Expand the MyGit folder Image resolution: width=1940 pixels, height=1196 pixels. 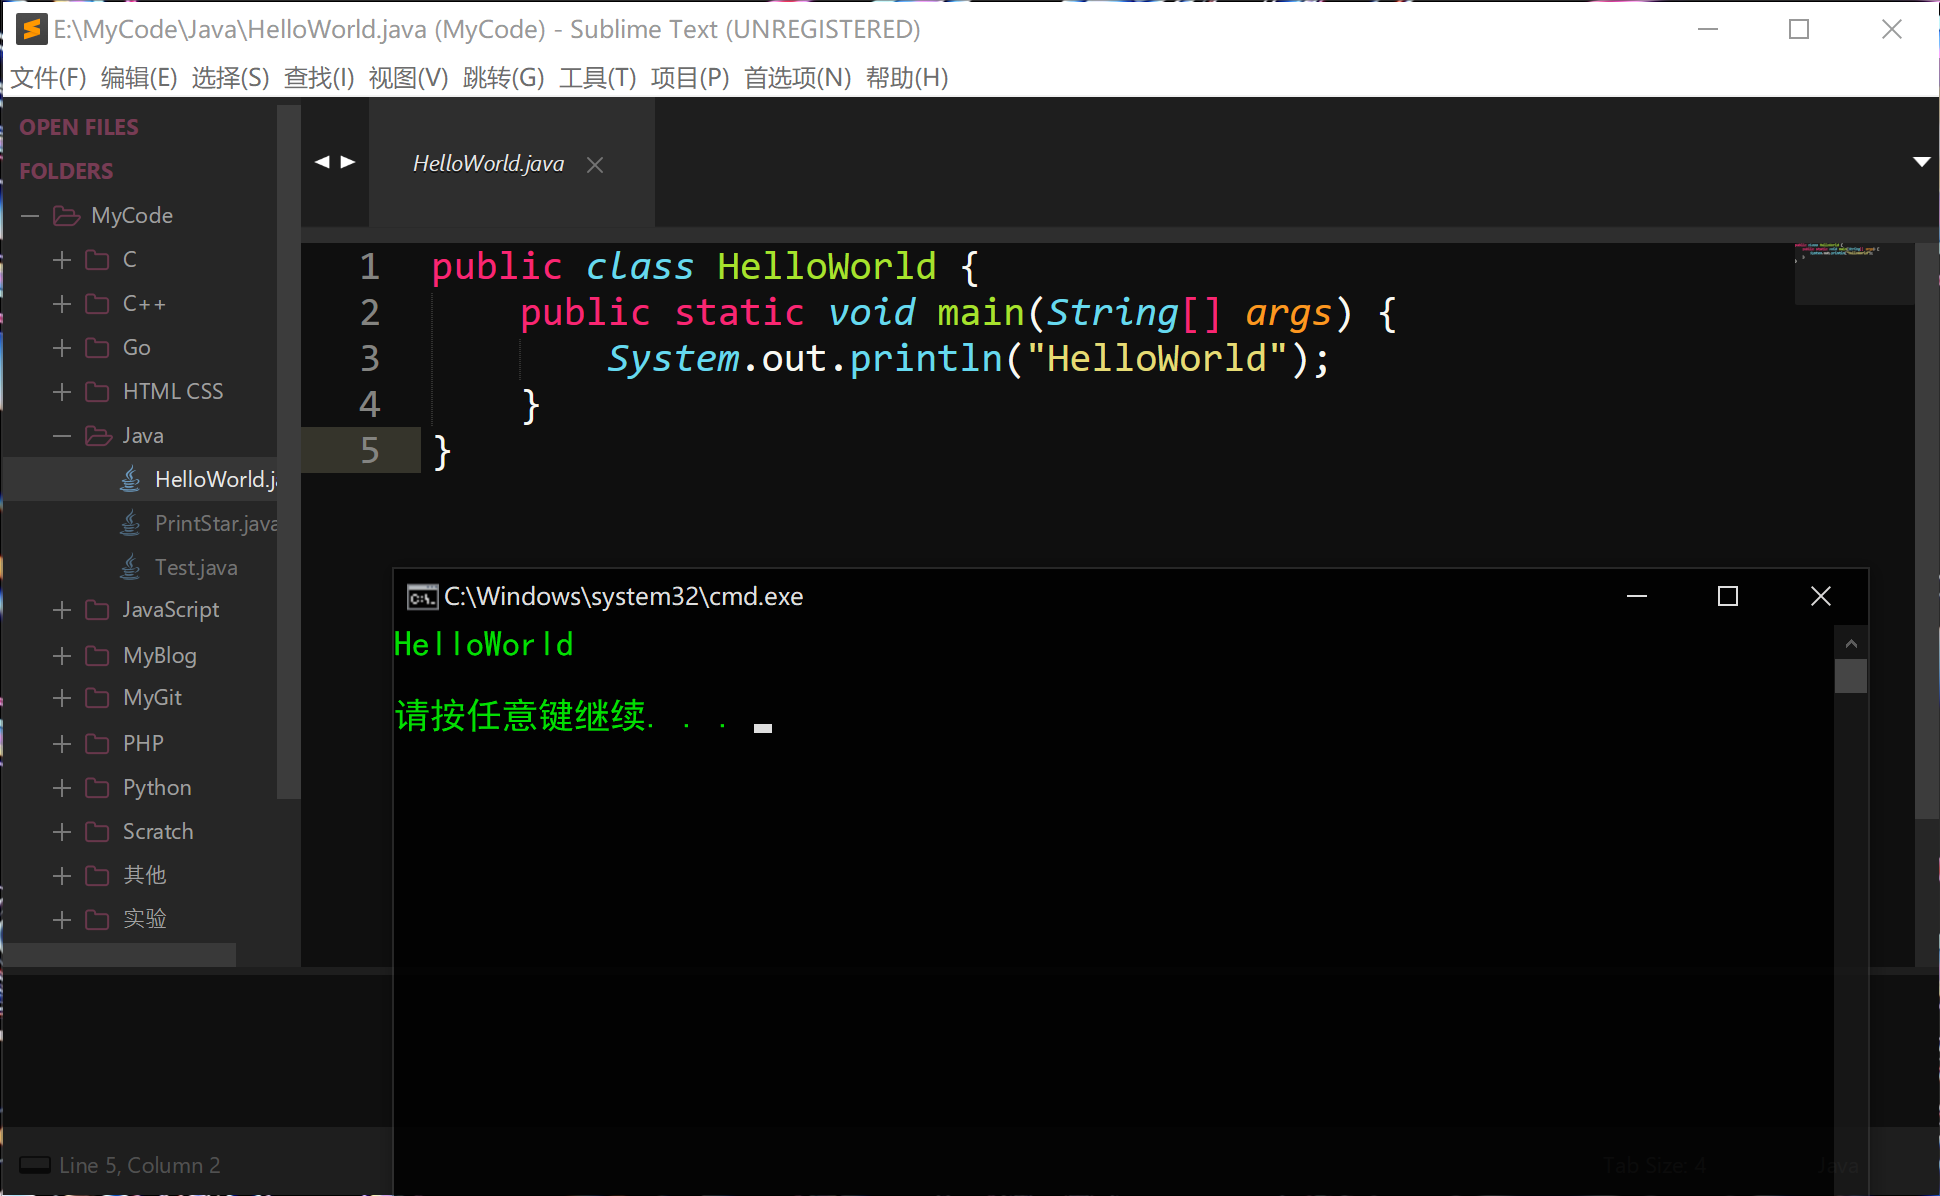point(62,698)
